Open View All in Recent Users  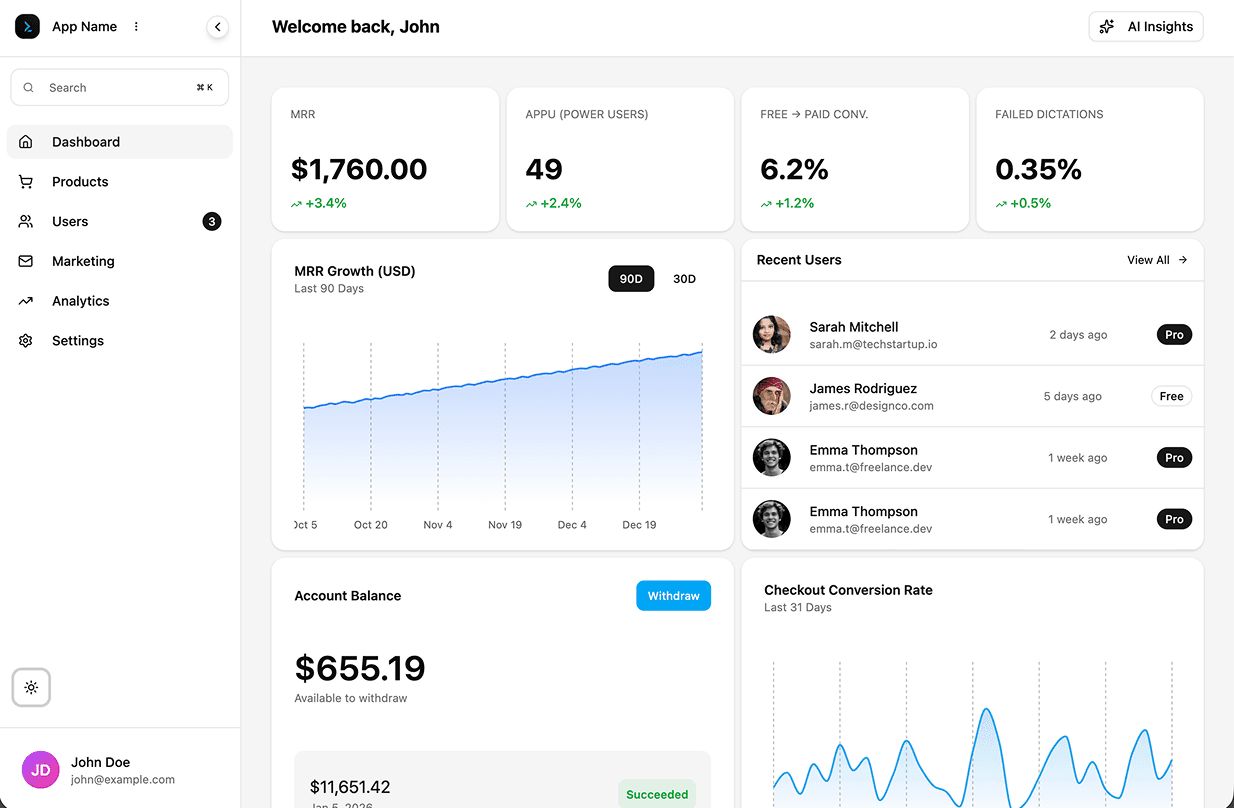[x=1156, y=260]
